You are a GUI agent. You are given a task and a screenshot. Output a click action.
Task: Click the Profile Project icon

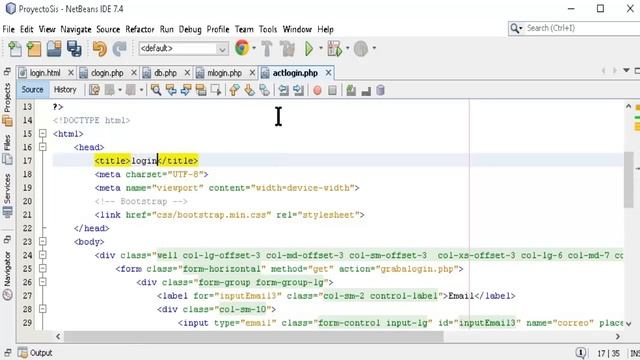[x=361, y=49]
